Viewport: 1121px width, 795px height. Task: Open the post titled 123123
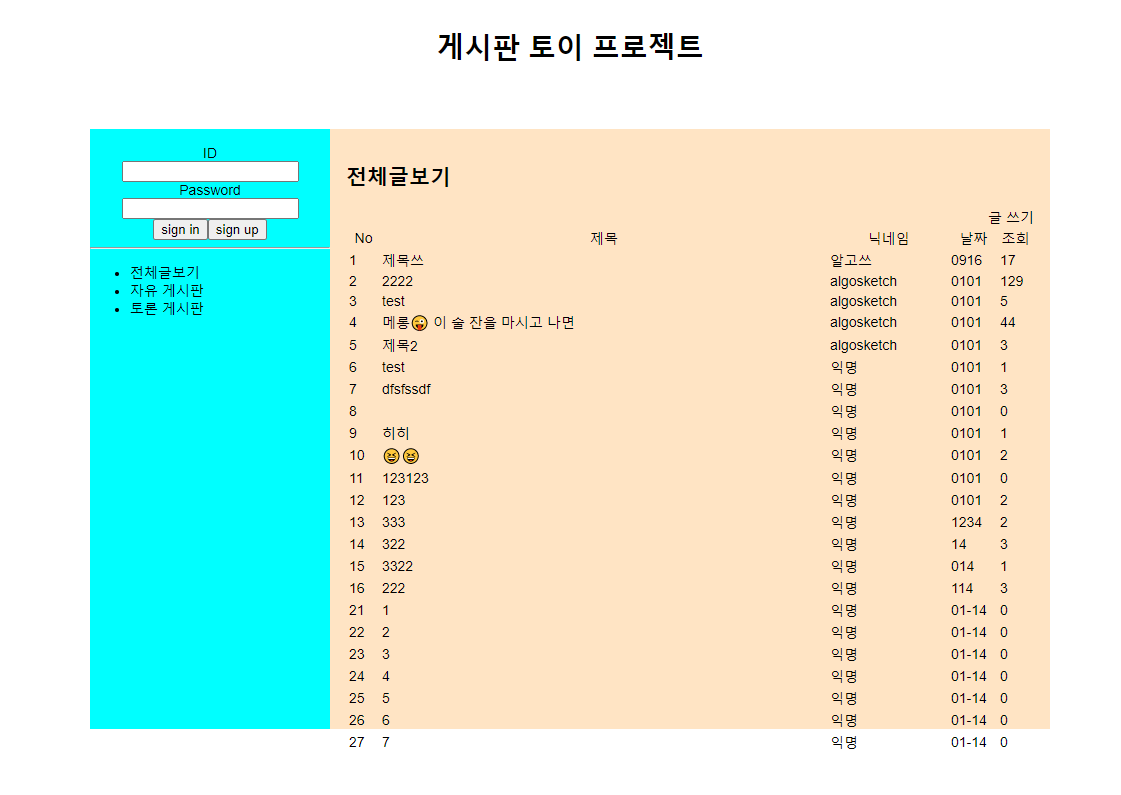[x=405, y=478]
